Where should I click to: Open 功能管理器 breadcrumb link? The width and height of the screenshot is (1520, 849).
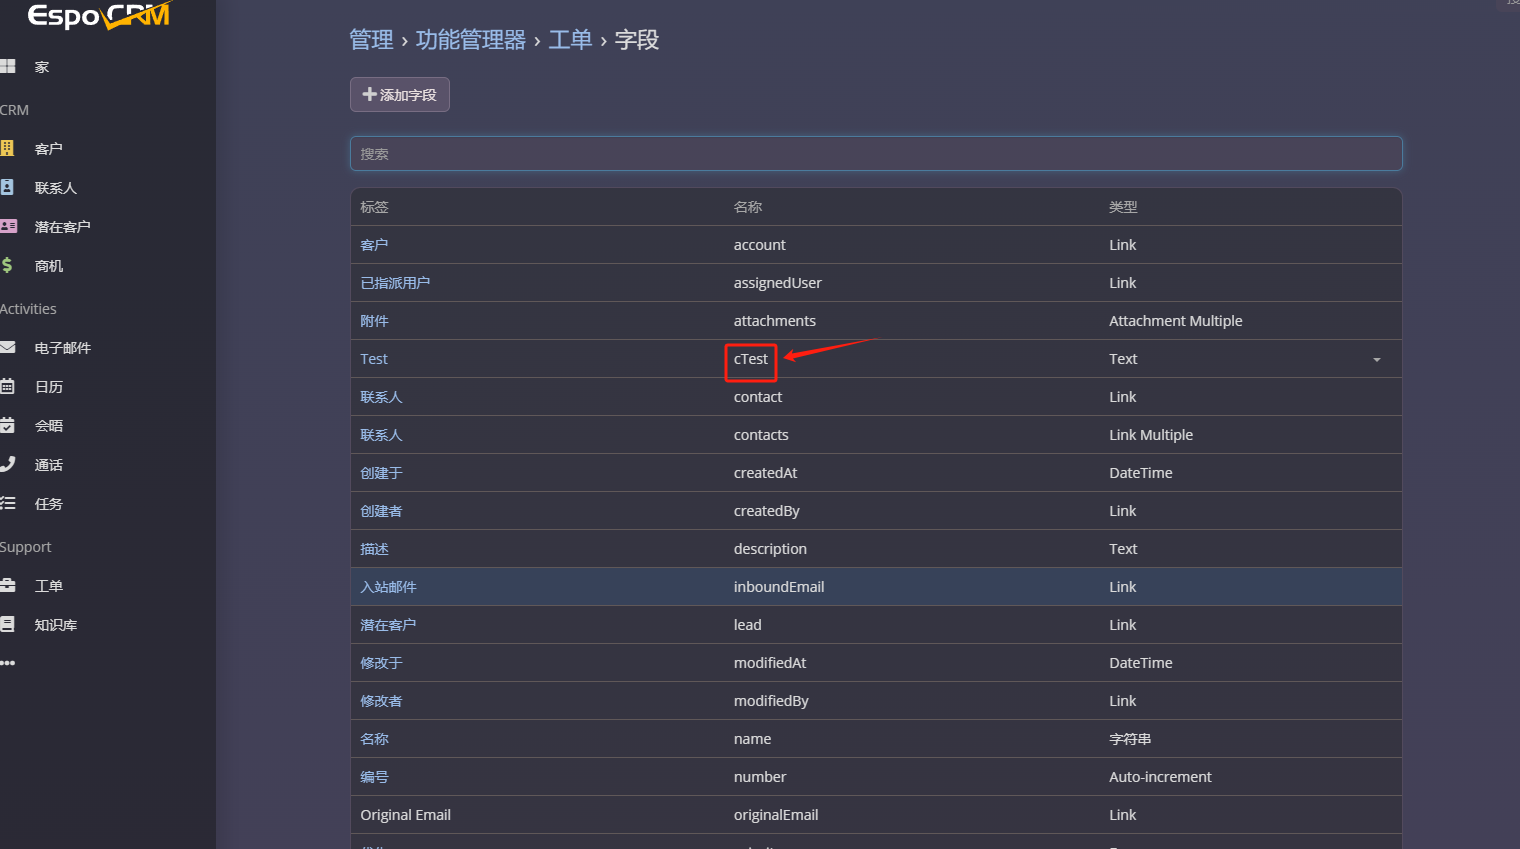click(471, 40)
